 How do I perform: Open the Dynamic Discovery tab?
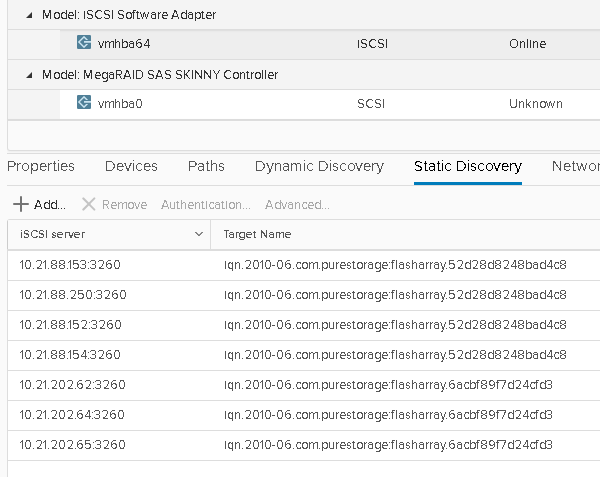point(320,166)
